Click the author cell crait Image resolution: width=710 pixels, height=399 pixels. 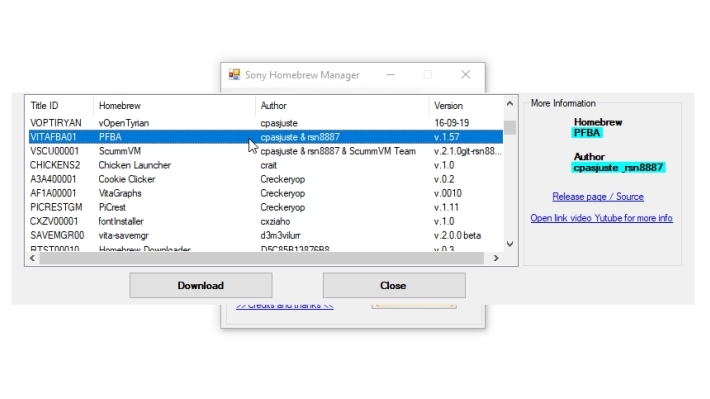pyautogui.click(x=269, y=165)
